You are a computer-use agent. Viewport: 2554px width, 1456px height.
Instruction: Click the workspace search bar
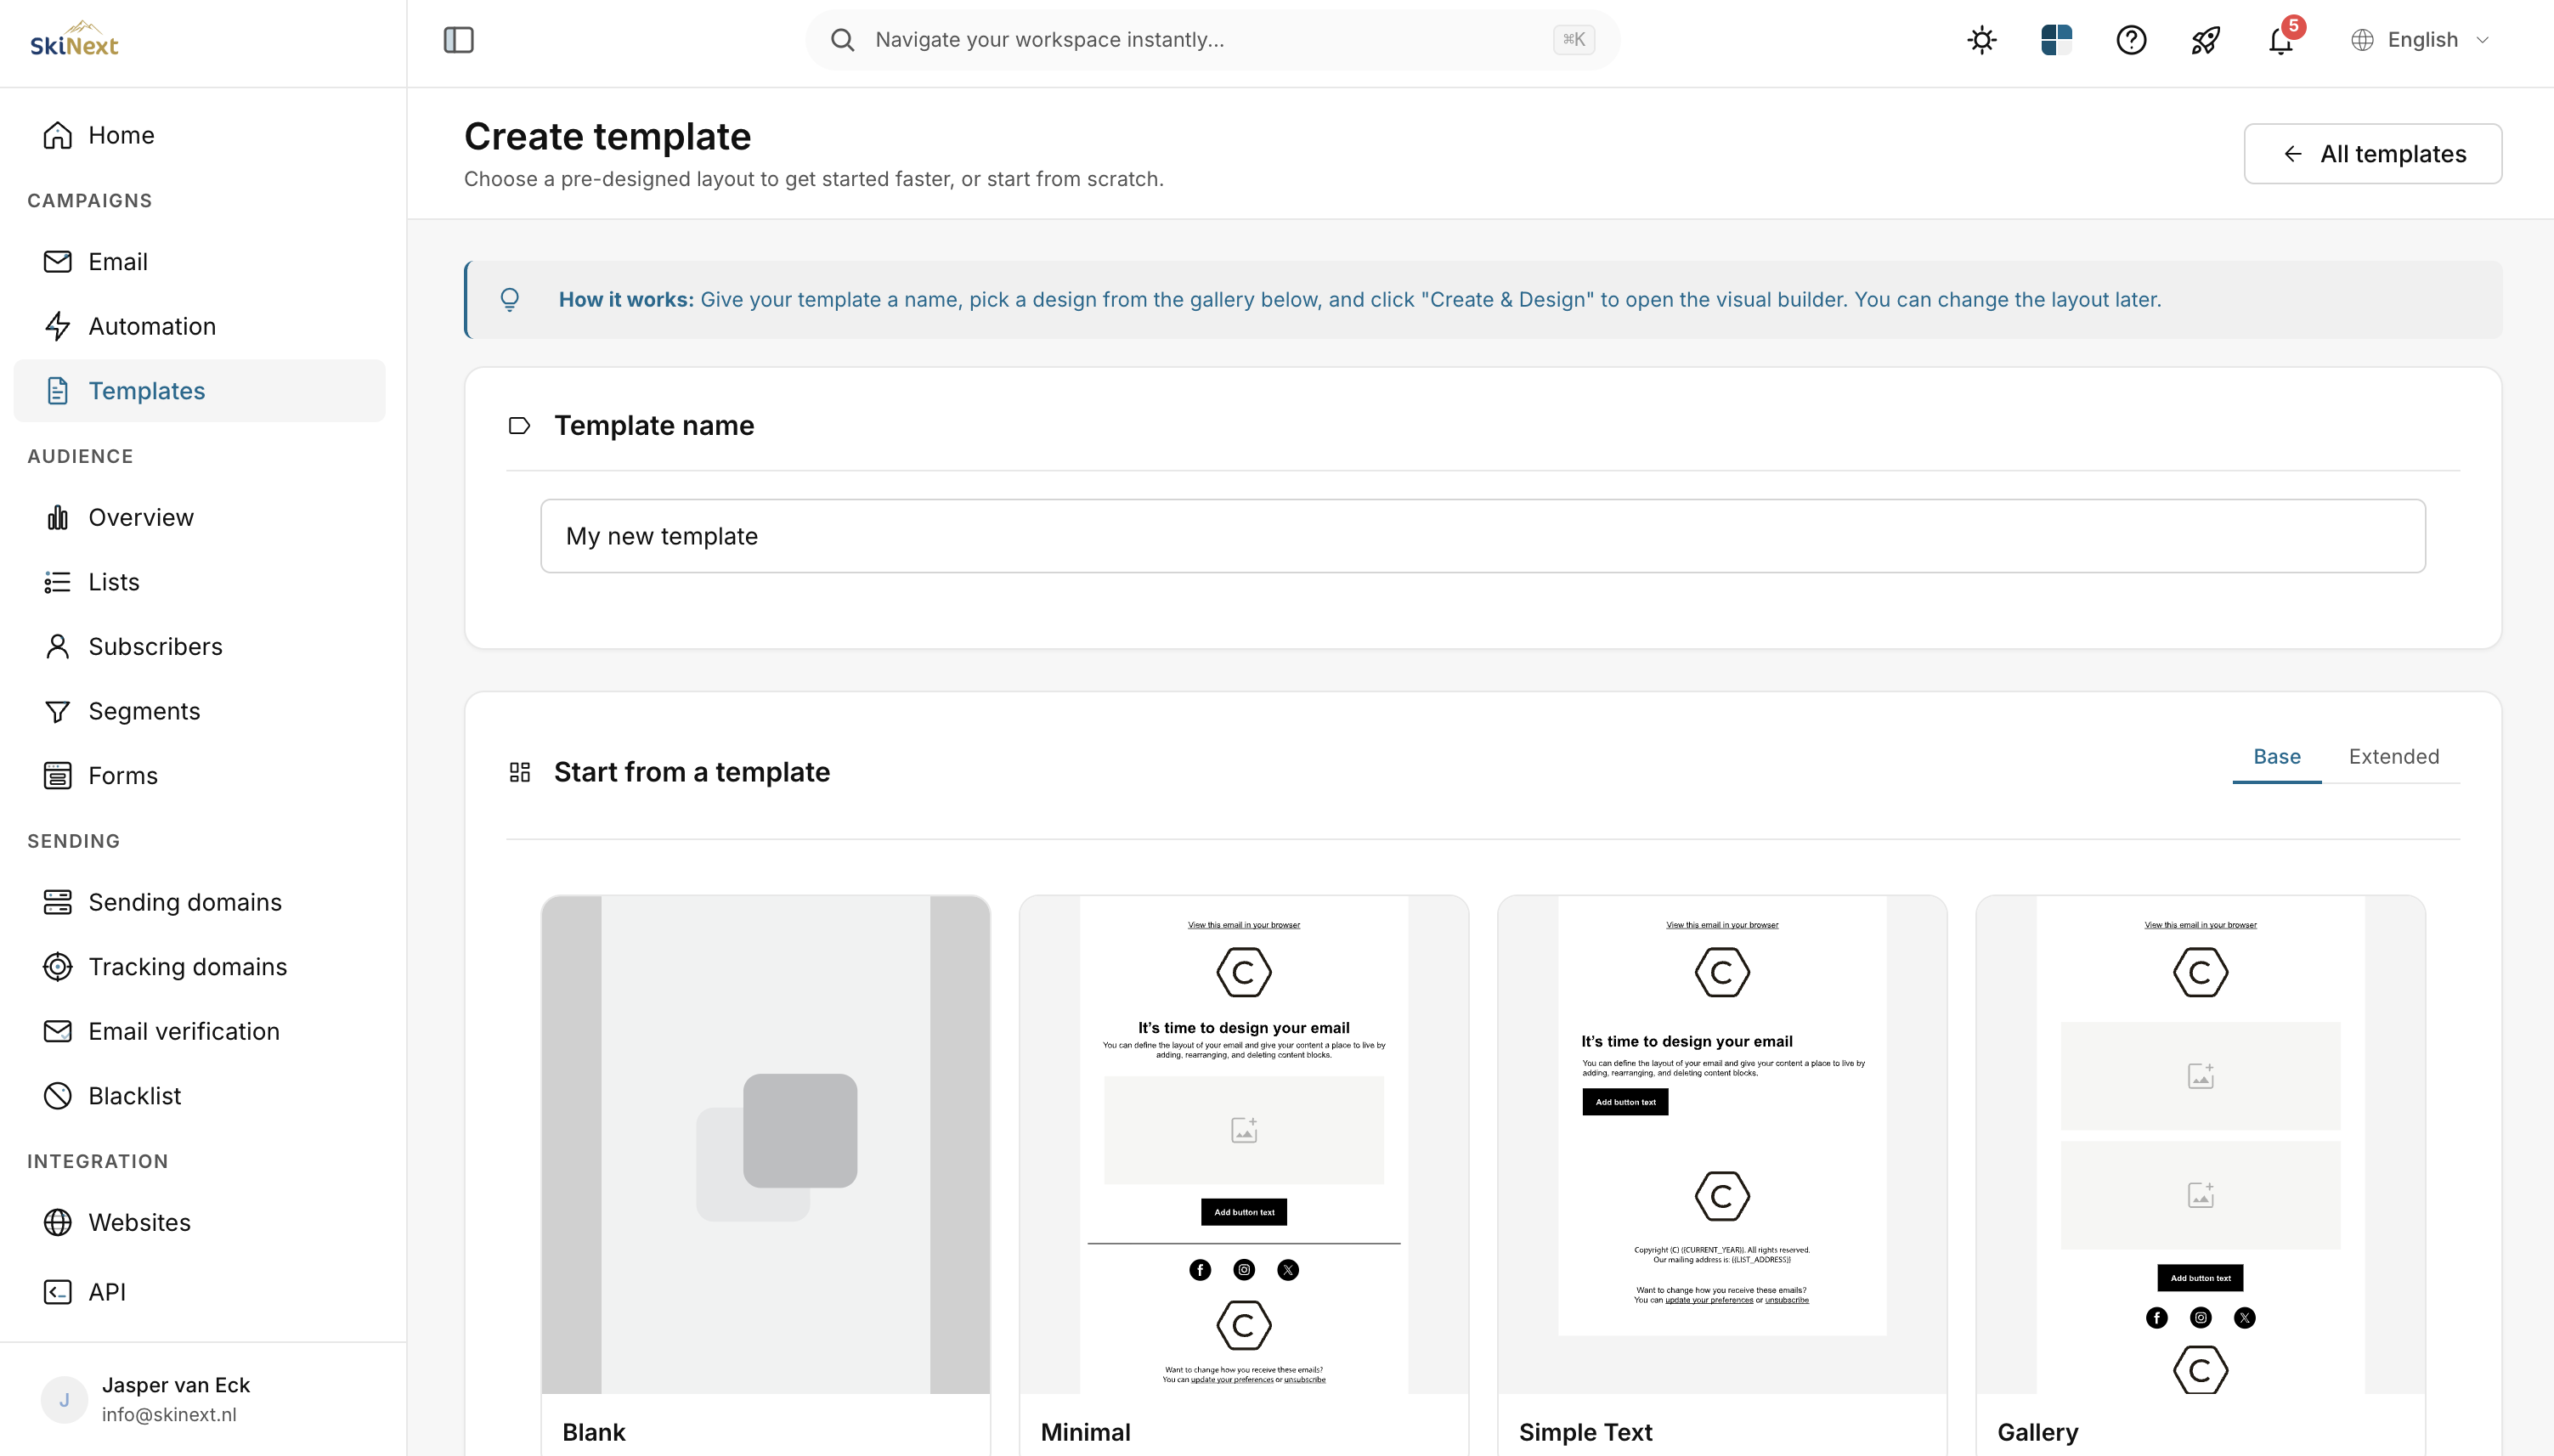point(1212,40)
